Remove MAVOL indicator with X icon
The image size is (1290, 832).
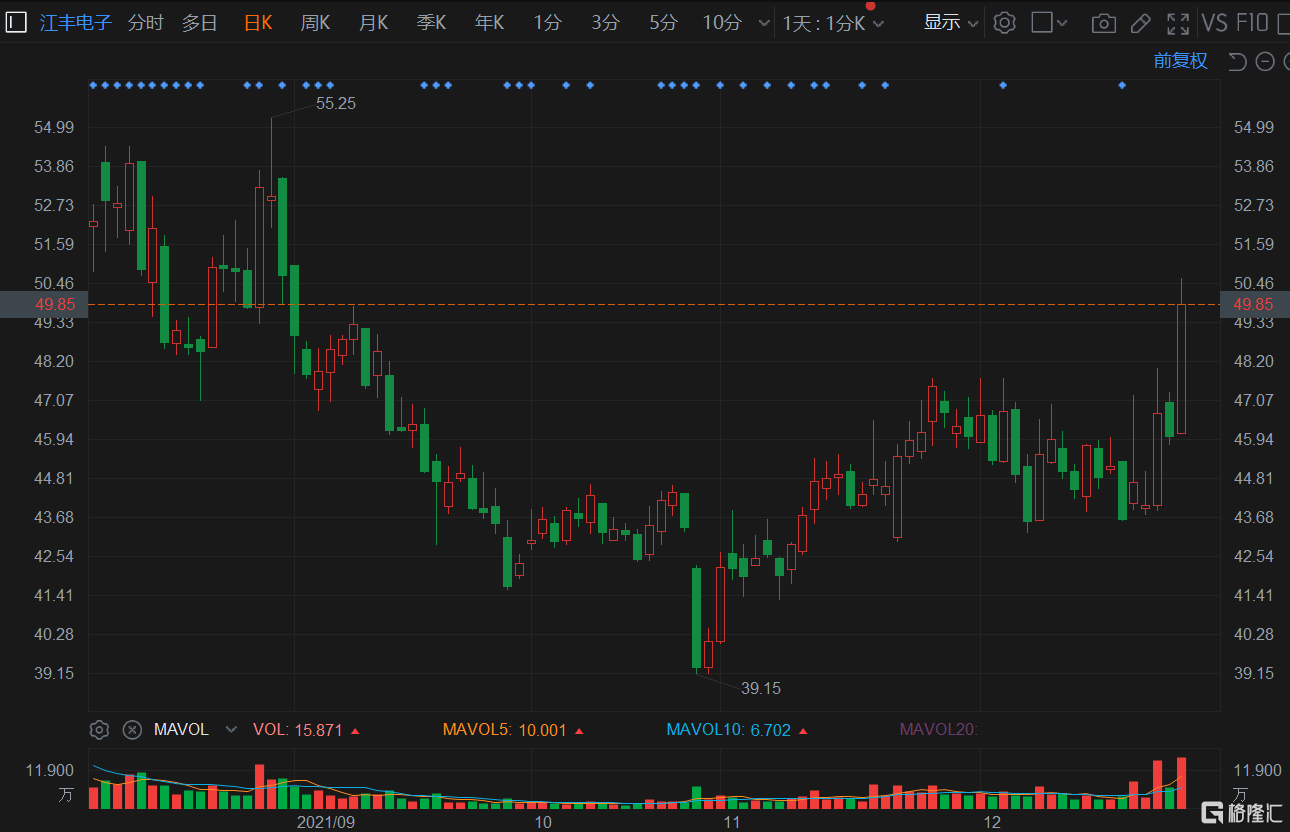pos(132,730)
